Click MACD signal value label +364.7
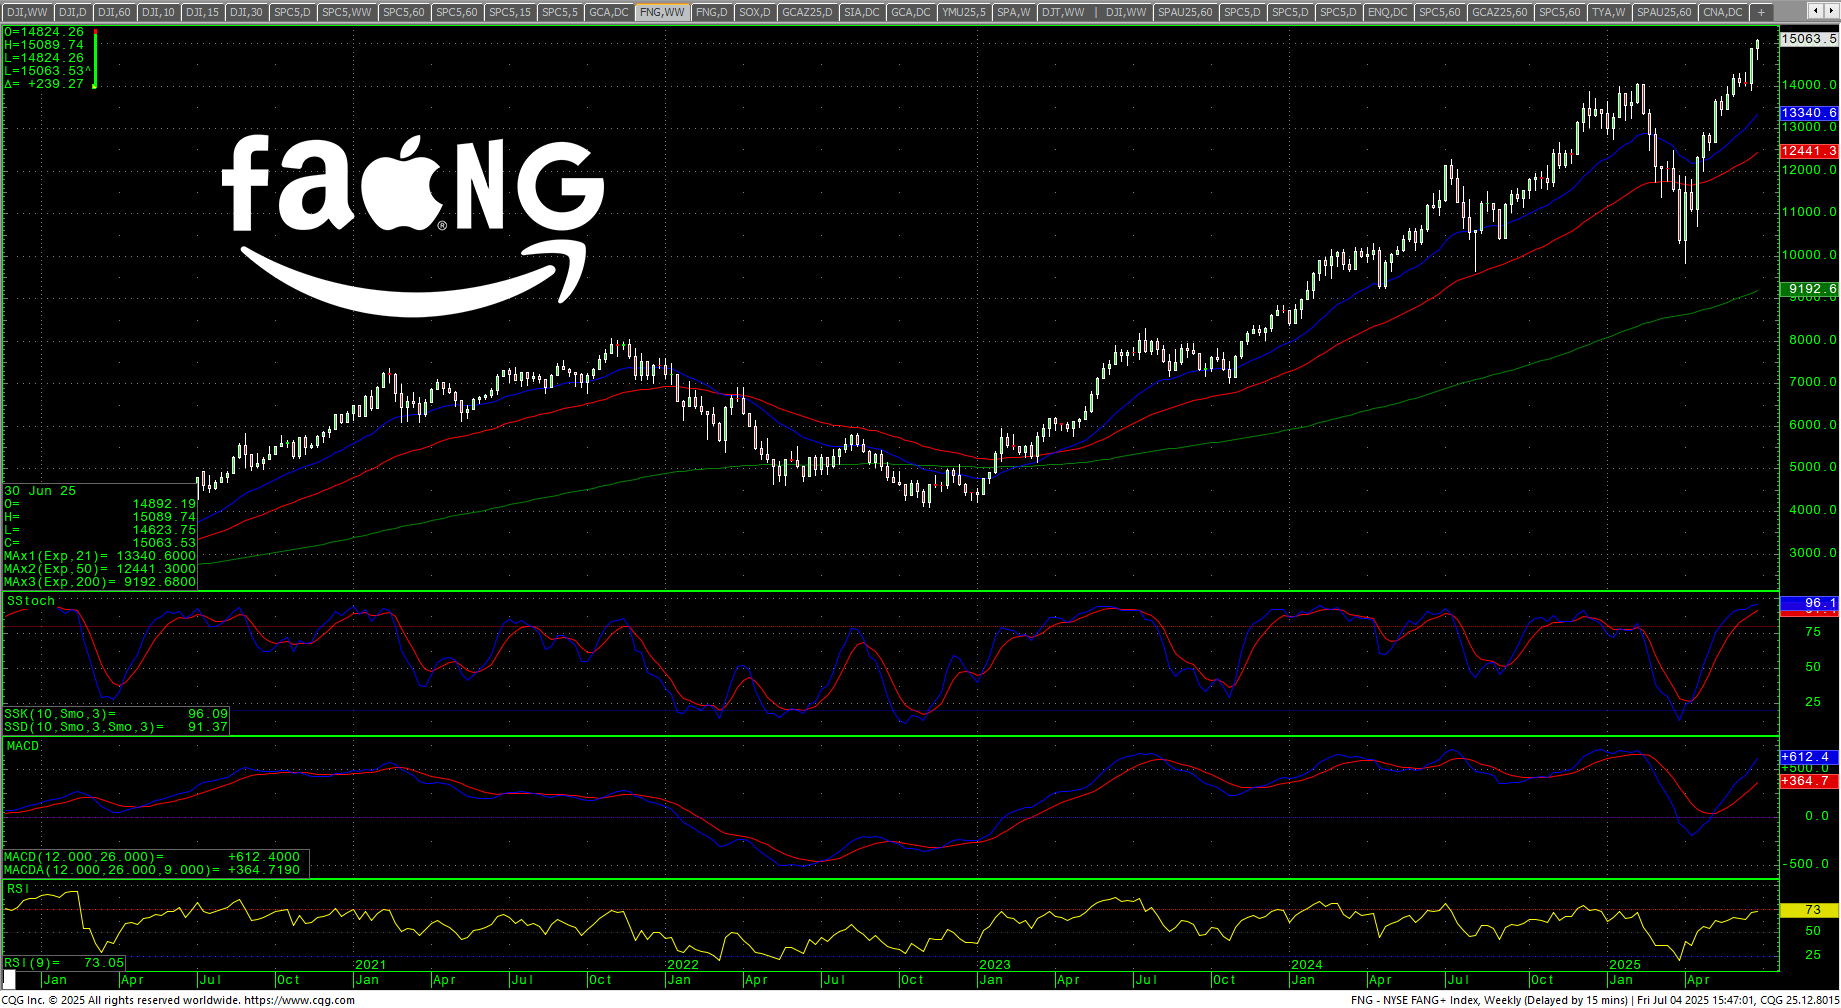This screenshot has height=1008, width=1841. [x=1809, y=781]
